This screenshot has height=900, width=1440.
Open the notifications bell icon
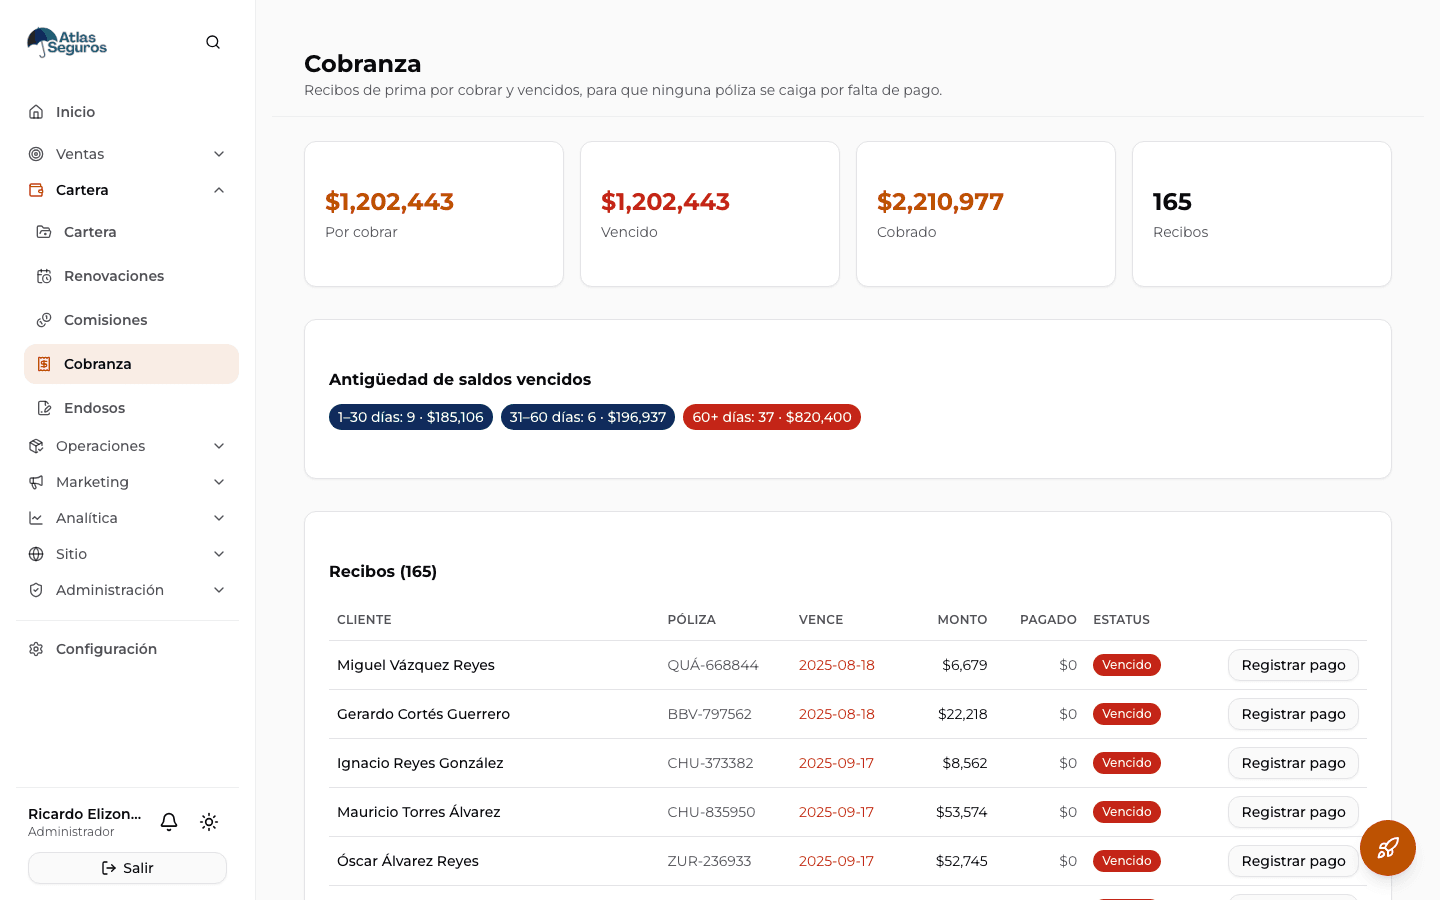(x=169, y=822)
